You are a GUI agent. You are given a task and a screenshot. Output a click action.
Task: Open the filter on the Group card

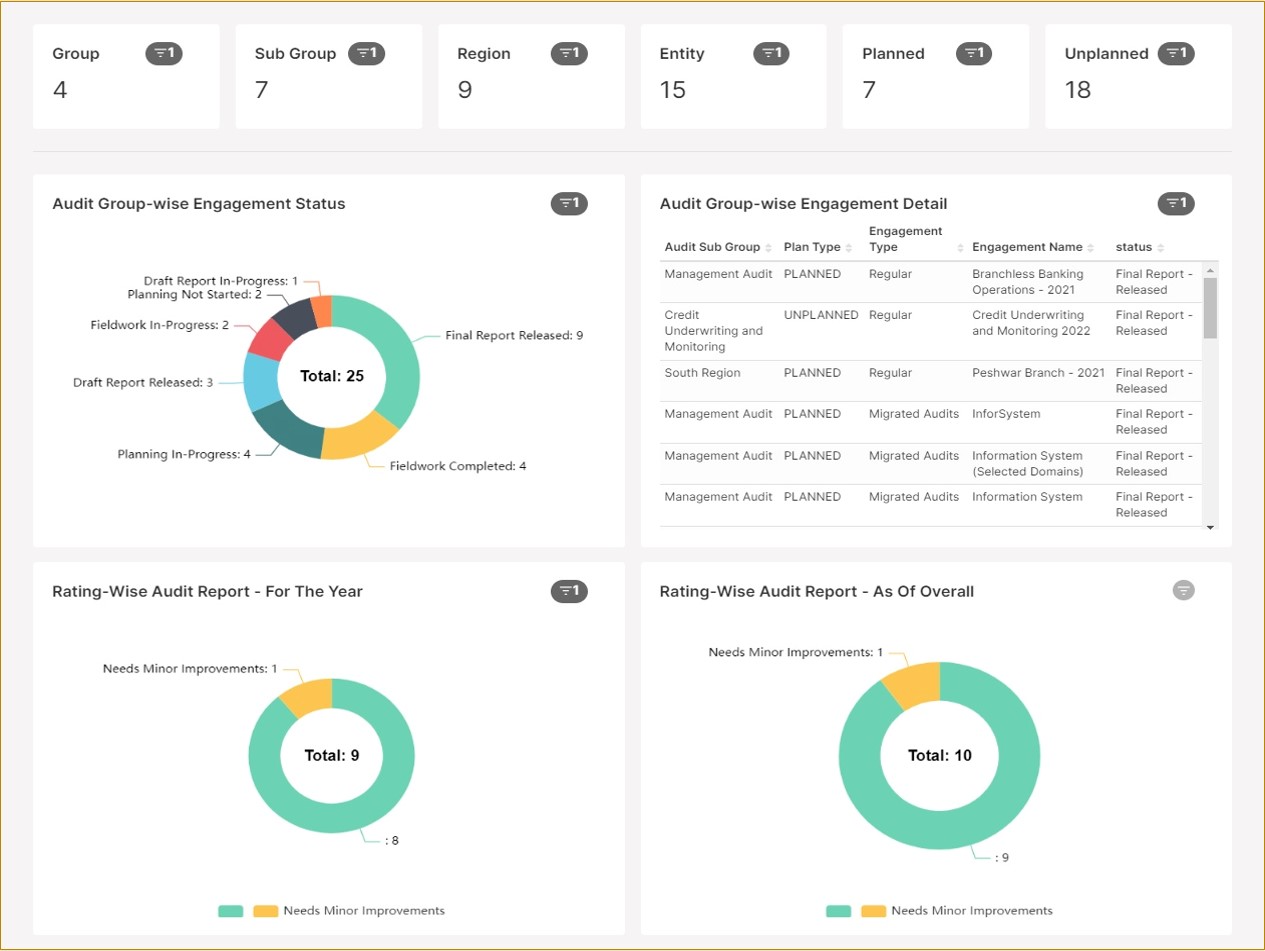pyautogui.click(x=164, y=54)
